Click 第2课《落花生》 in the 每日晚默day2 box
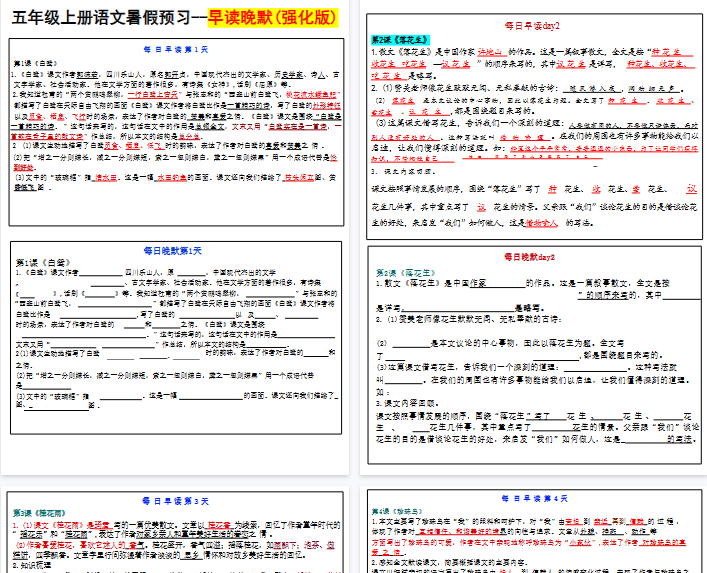 click(406, 273)
